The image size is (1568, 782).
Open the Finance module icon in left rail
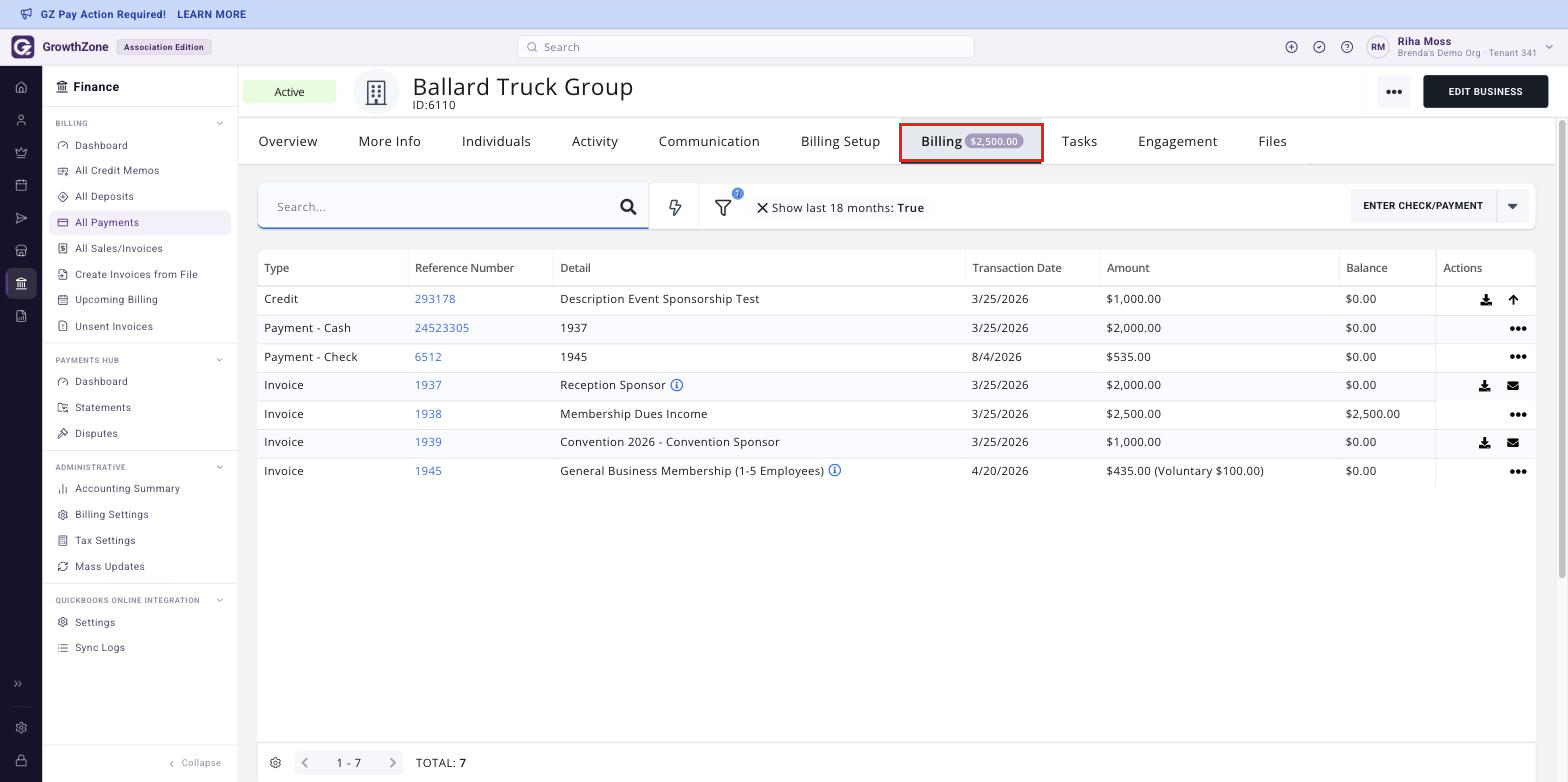pos(21,284)
